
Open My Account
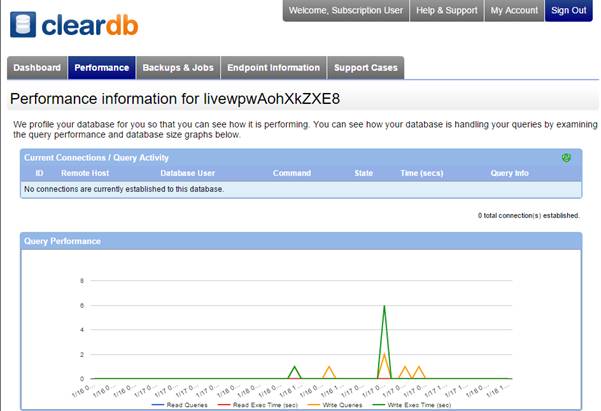point(514,10)
